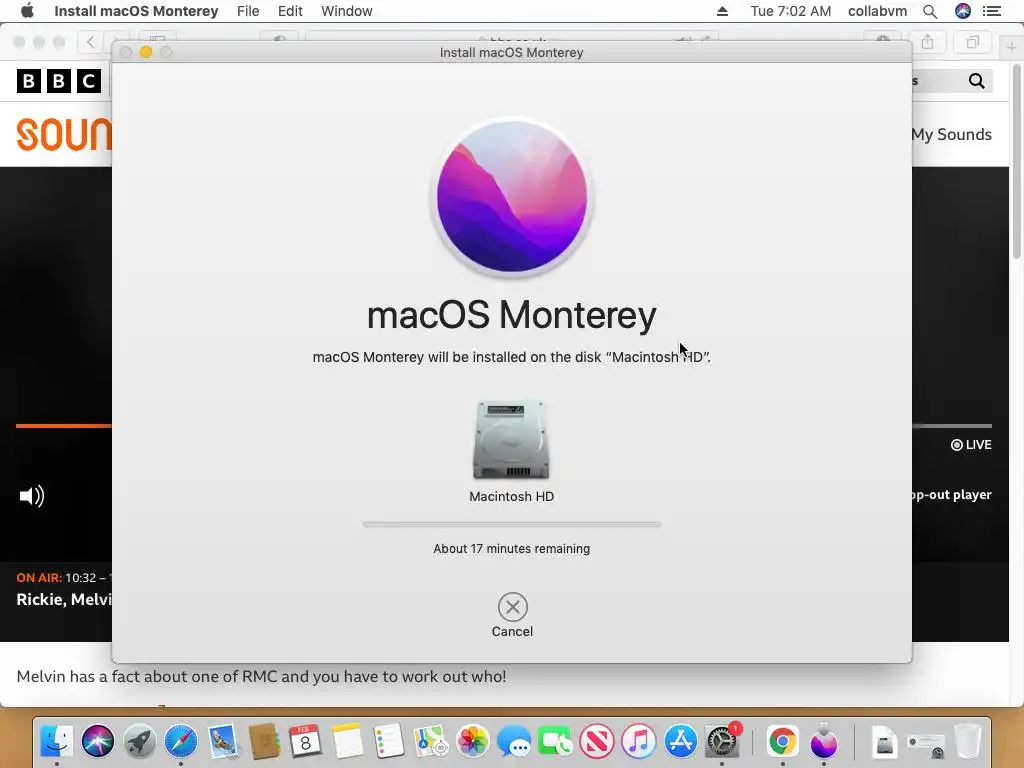Viewport: 1024px width, 768px height.
Task: Open the Edit menu
Action: (290, 11)
